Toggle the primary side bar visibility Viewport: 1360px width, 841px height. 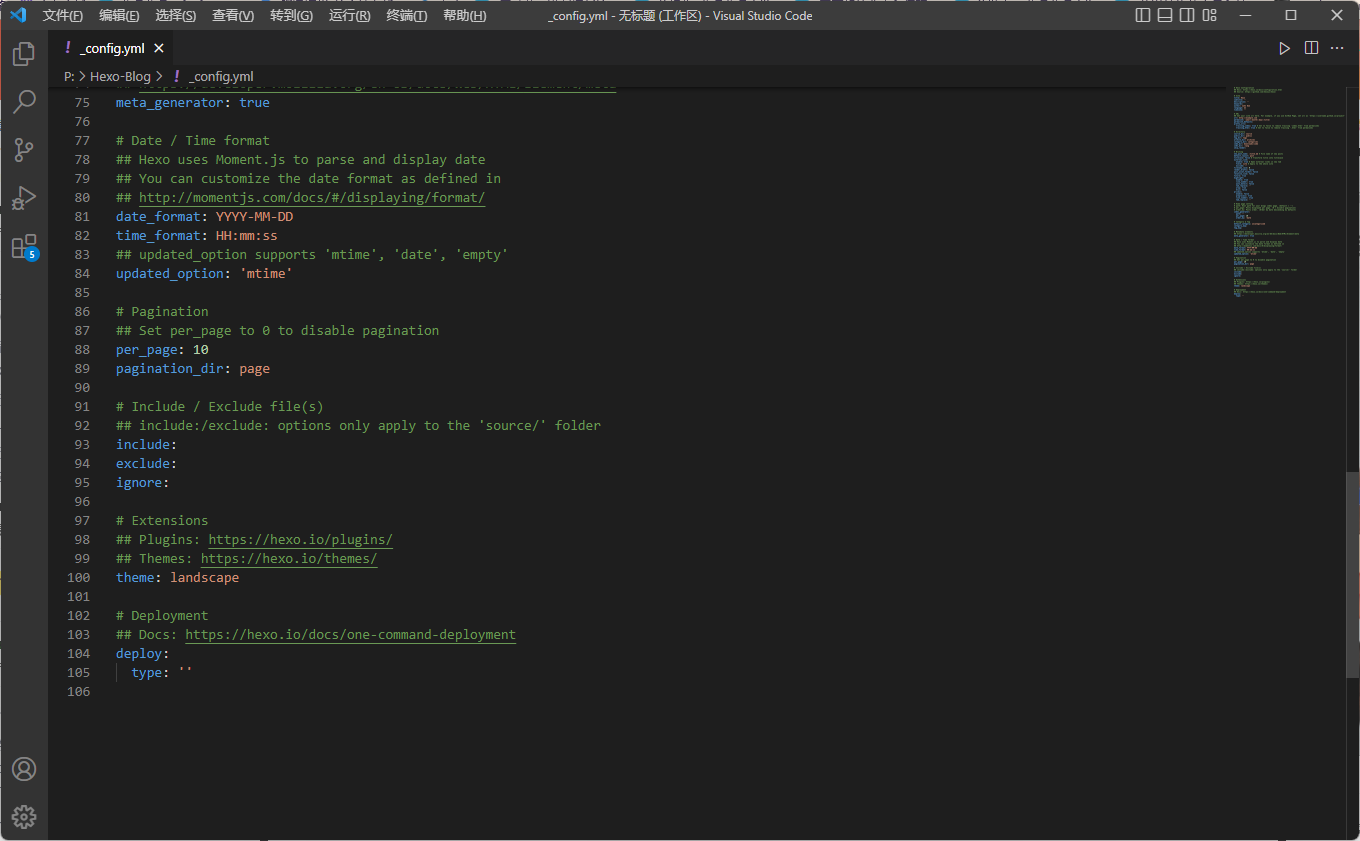point(1143,16)
